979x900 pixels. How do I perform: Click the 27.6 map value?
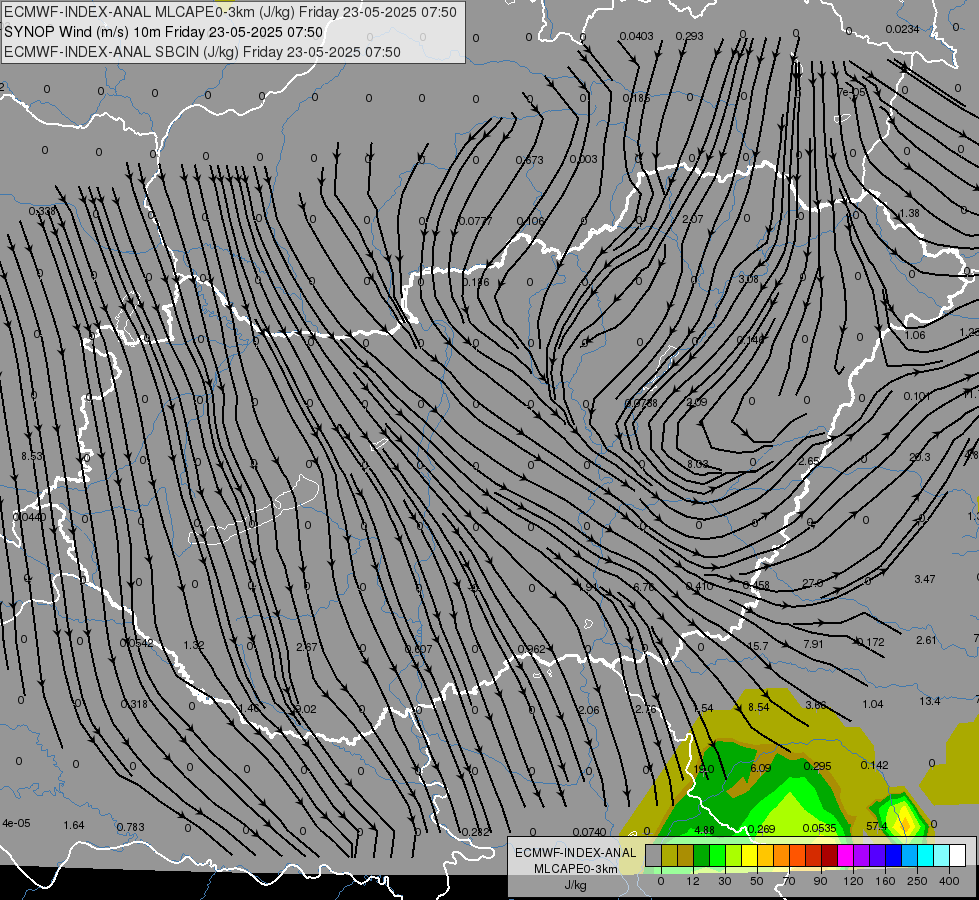pos(812,583)
